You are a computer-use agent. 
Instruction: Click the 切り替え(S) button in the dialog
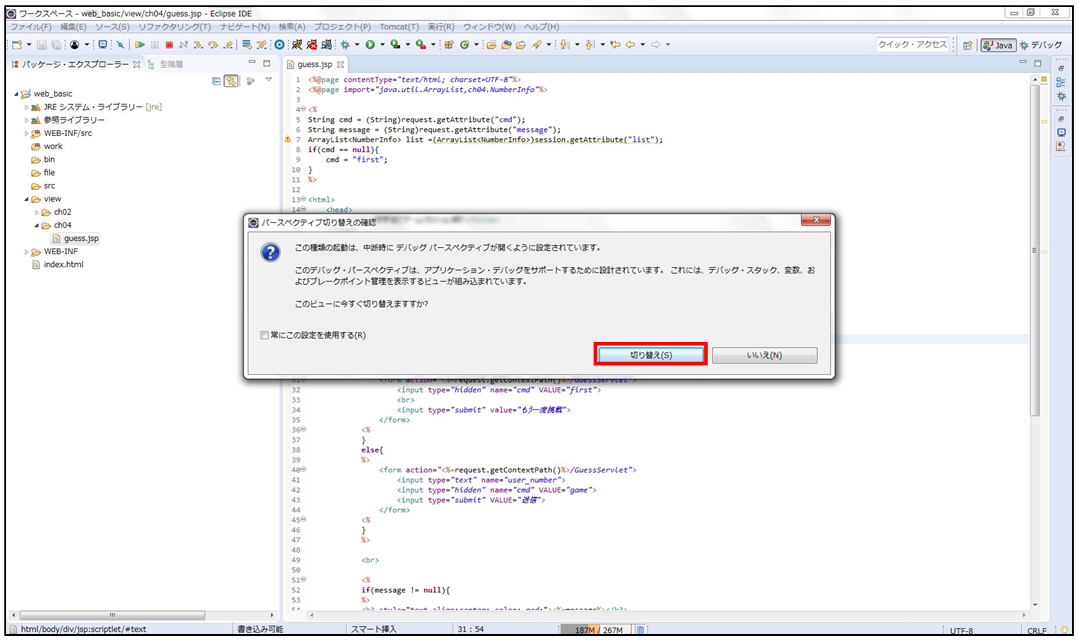651,355
